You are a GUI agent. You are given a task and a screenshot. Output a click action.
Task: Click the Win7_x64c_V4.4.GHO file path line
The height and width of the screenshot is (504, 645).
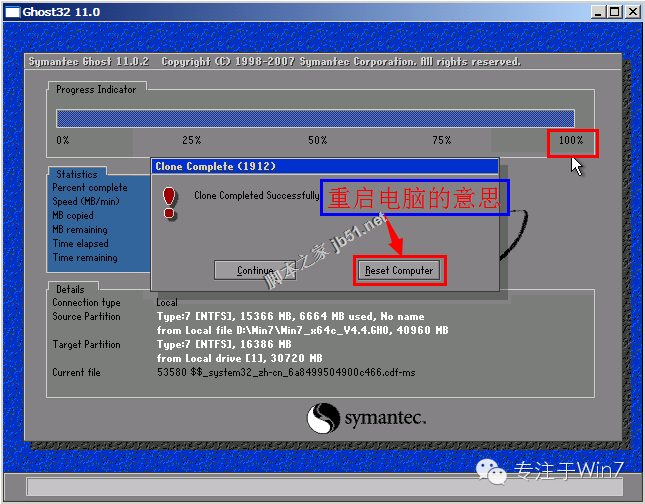point(302,330)
